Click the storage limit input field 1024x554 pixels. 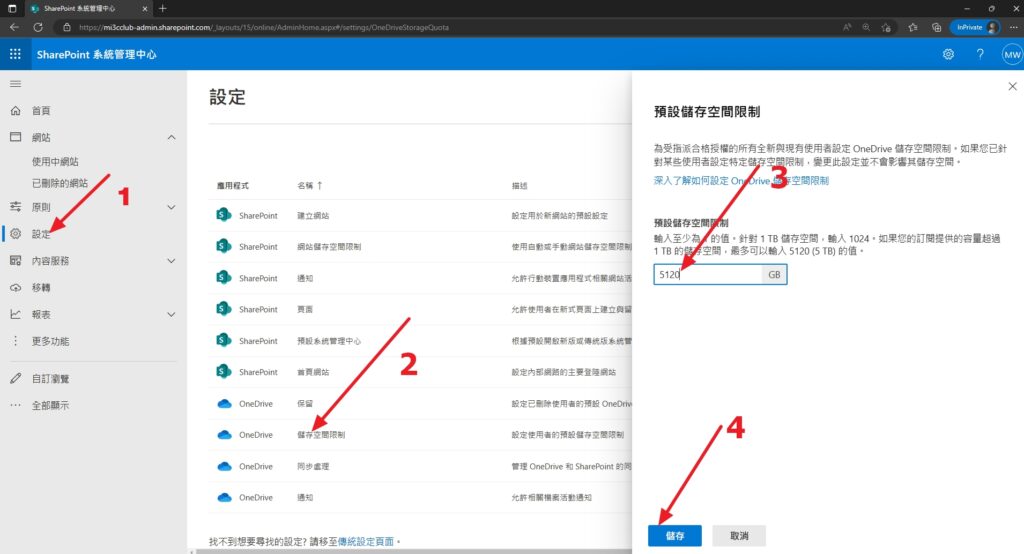click(x=708, y=274)
